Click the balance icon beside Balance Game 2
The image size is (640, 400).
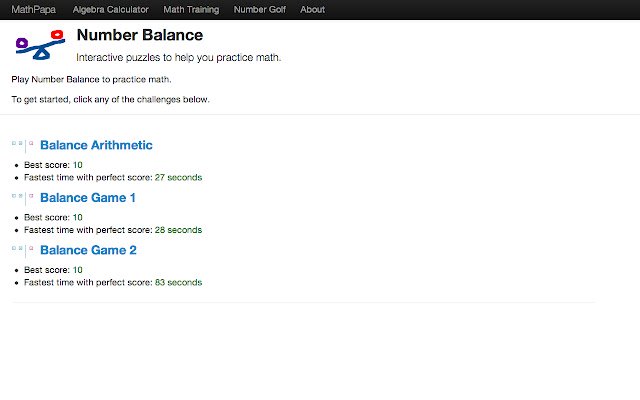click(23, 250)
